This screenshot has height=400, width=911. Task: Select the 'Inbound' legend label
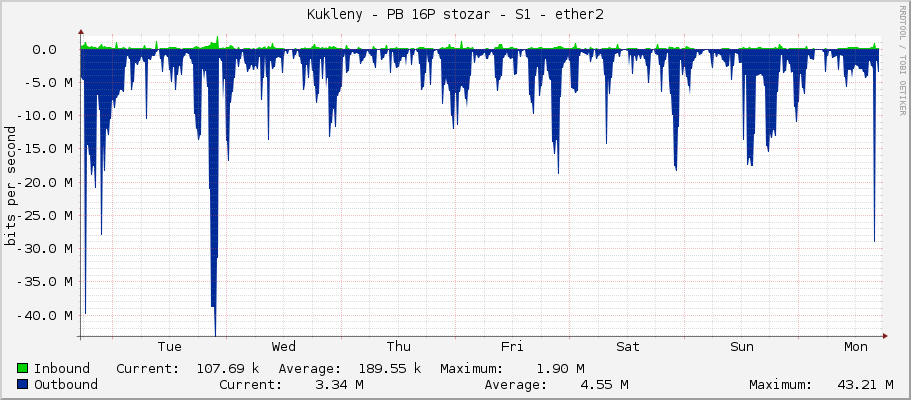tap(62, 369)
